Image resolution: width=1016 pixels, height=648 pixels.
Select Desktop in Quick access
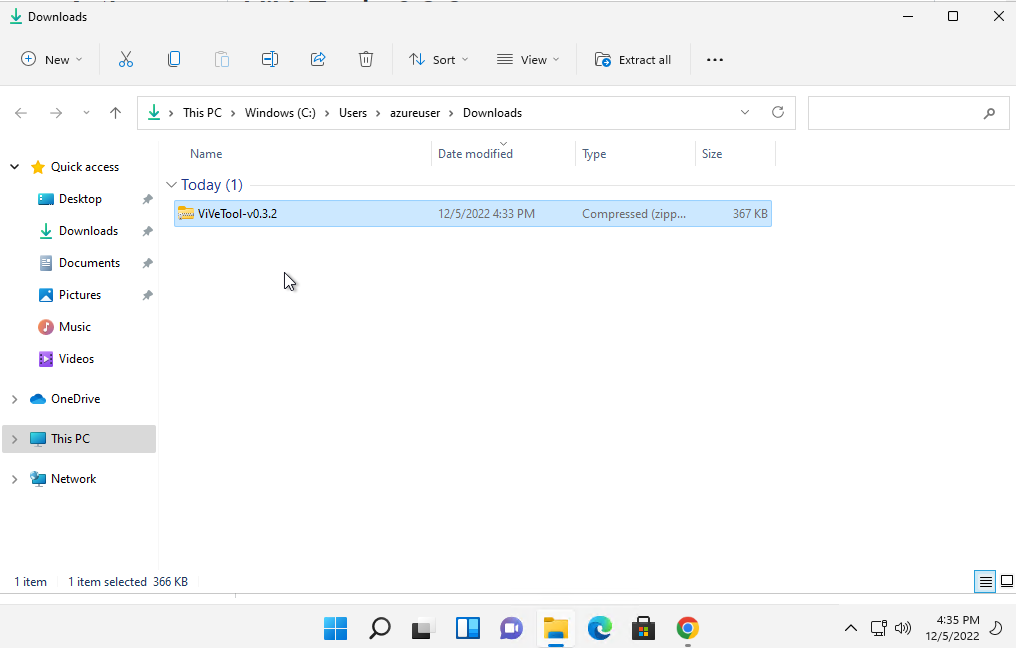tap(80, 199)
